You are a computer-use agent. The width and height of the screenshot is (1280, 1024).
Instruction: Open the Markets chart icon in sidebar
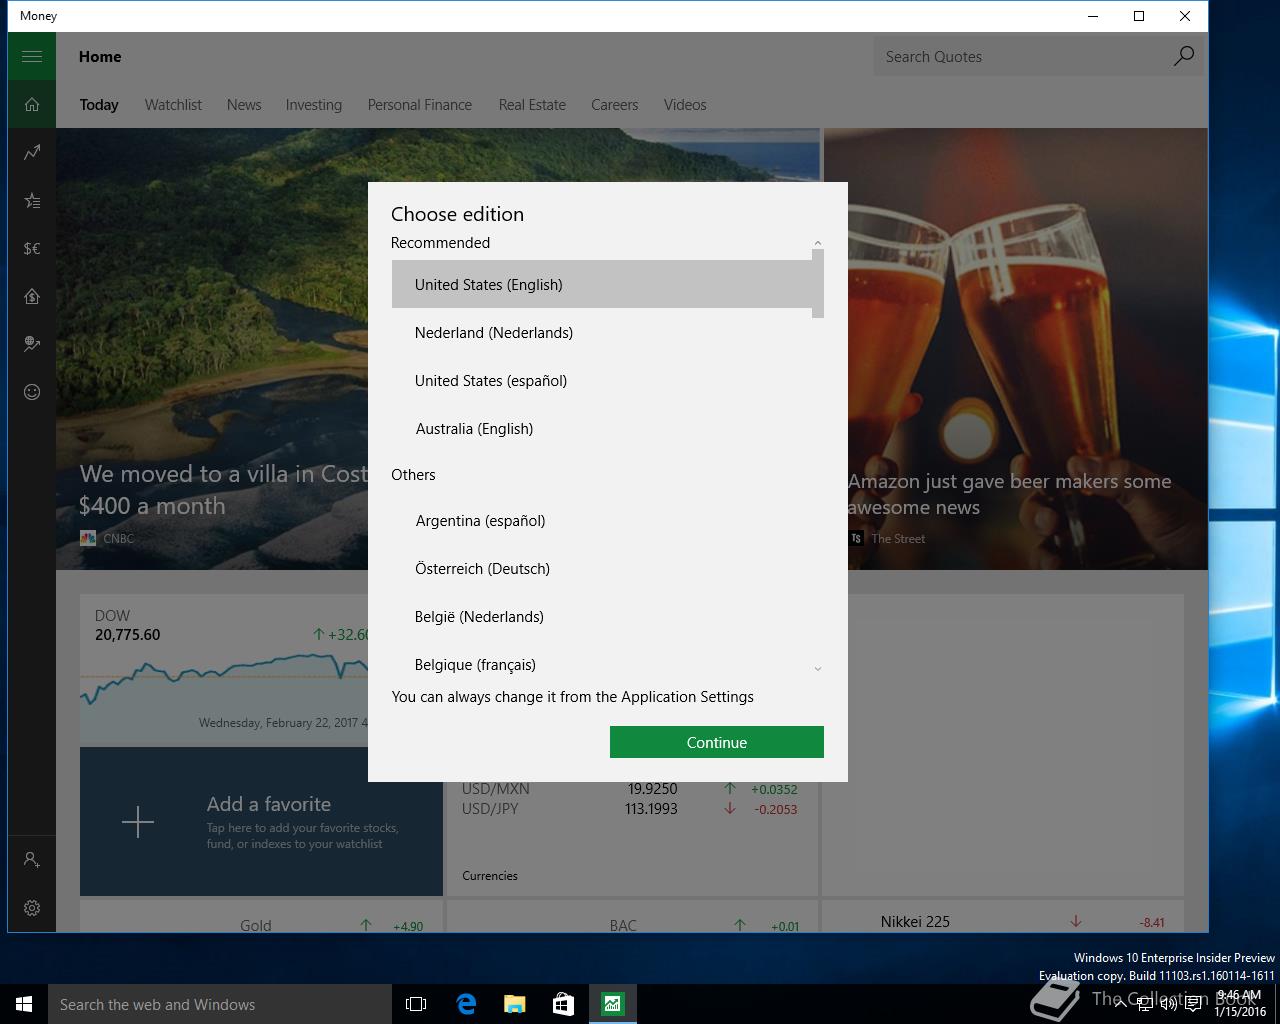click(x=32, y=152)
